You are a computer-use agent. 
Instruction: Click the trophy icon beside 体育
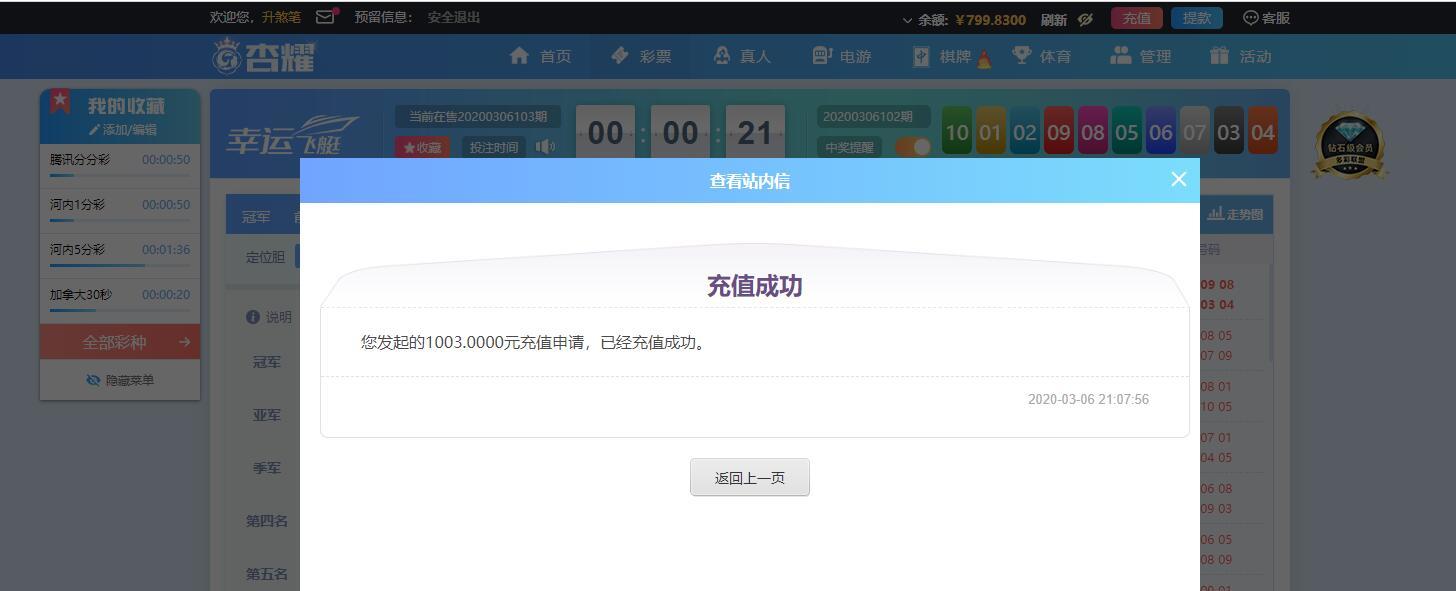pos(1021,55)
